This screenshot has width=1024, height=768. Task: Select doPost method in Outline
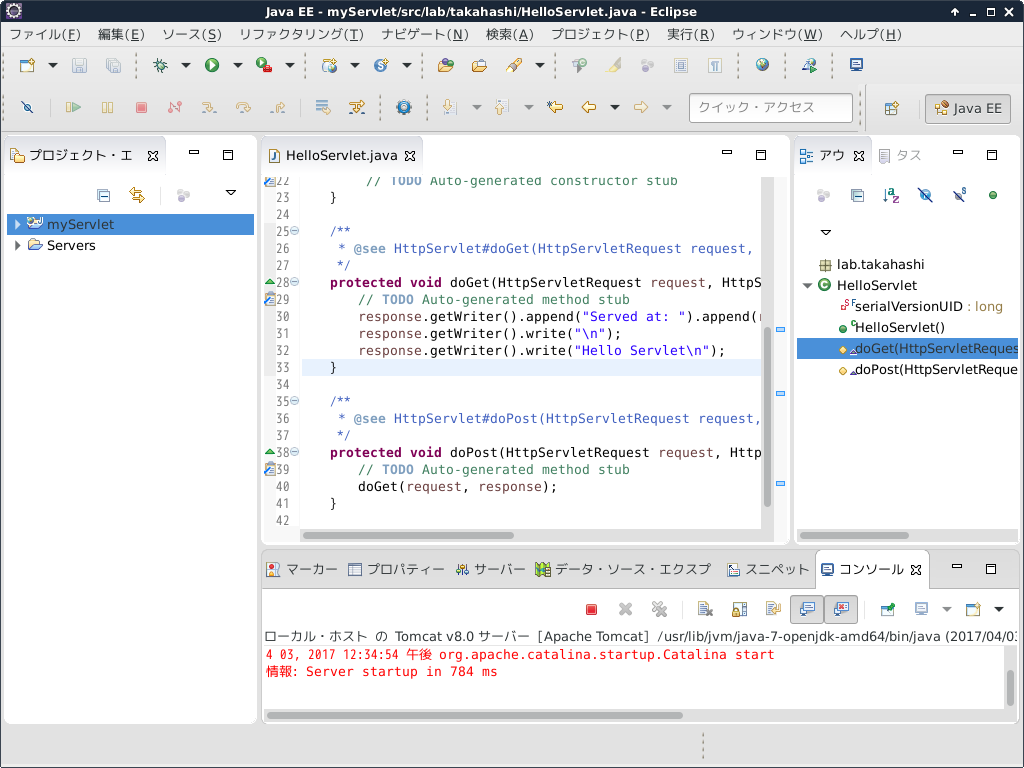(x=928, y=370)
